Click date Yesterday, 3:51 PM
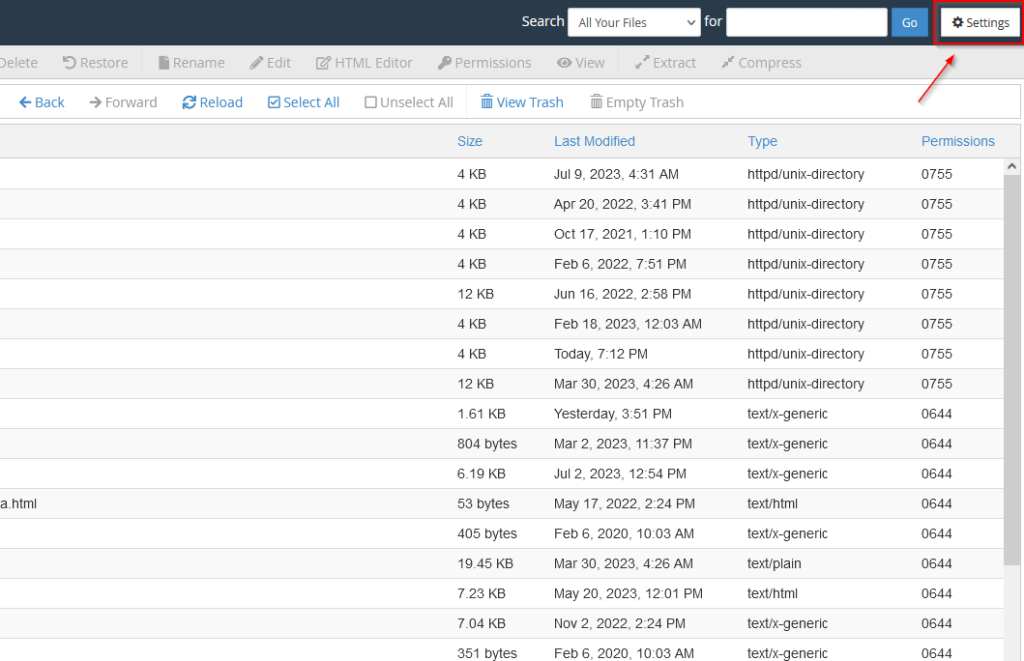The width and height of the screenshot is (1024, 661). coord(613,414)
